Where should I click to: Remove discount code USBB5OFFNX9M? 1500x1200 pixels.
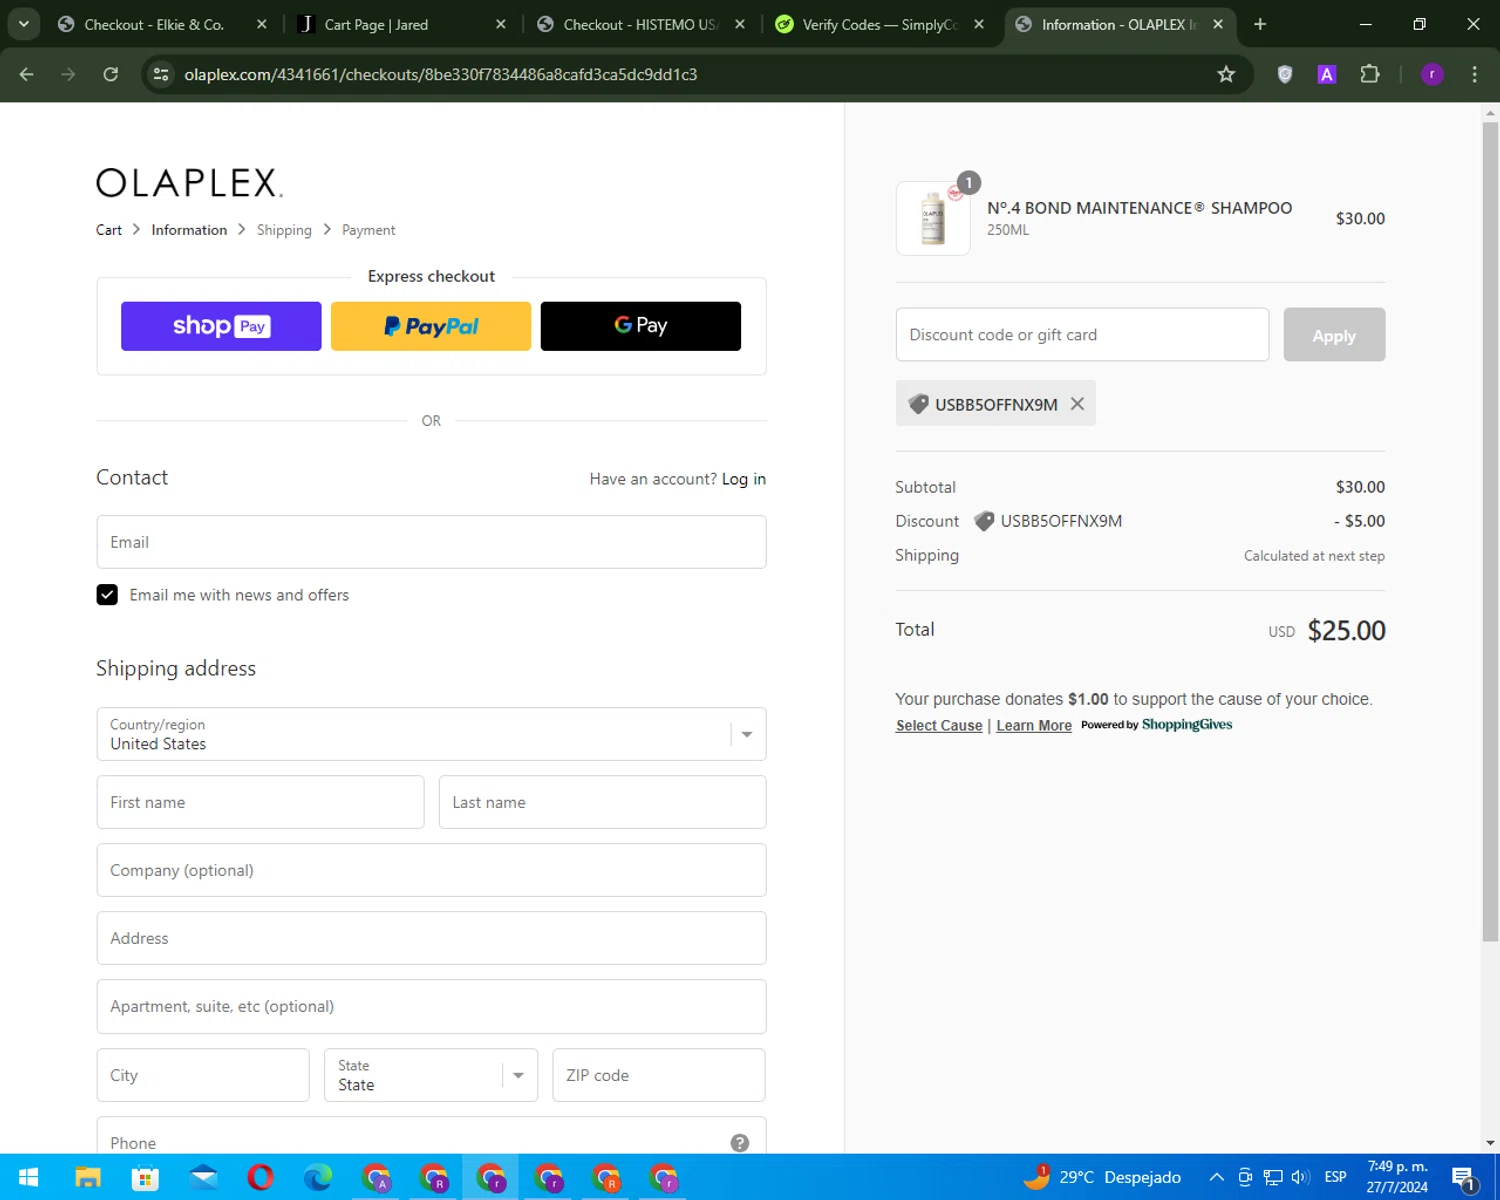(1077, 404)
